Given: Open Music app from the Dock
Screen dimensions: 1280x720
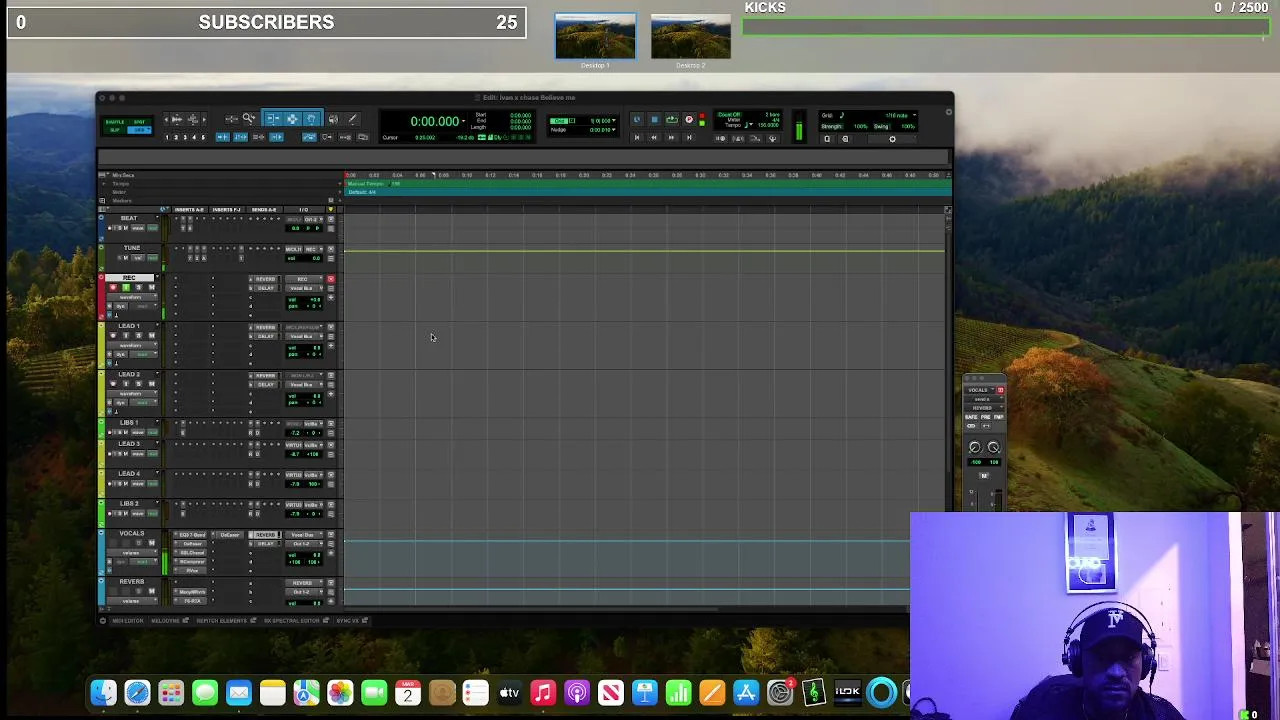Looking at the screenshot, I should [x=543, y=692].
